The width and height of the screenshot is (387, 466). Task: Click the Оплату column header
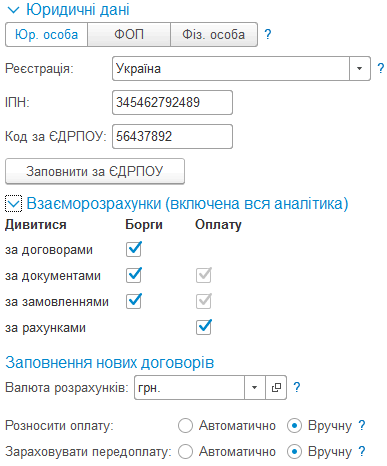pos(218,225)
